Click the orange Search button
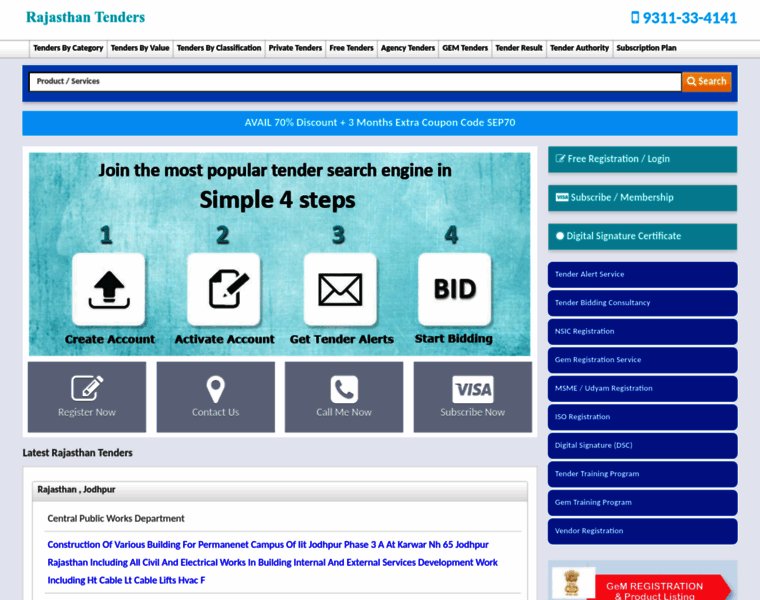Viewport: 760px width, 600px height. (707, 81)
